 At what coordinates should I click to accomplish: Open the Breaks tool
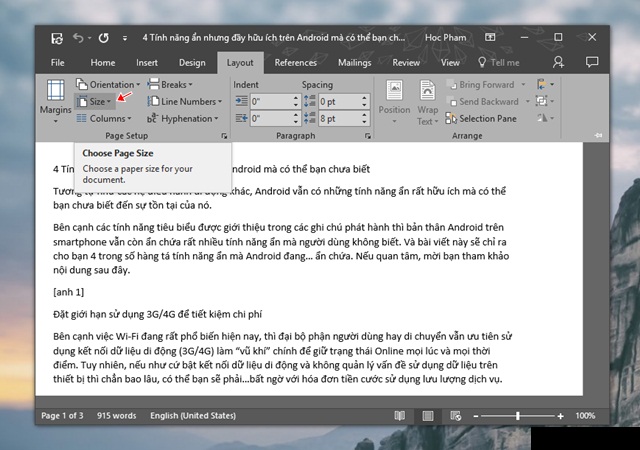tap(172, 85)
